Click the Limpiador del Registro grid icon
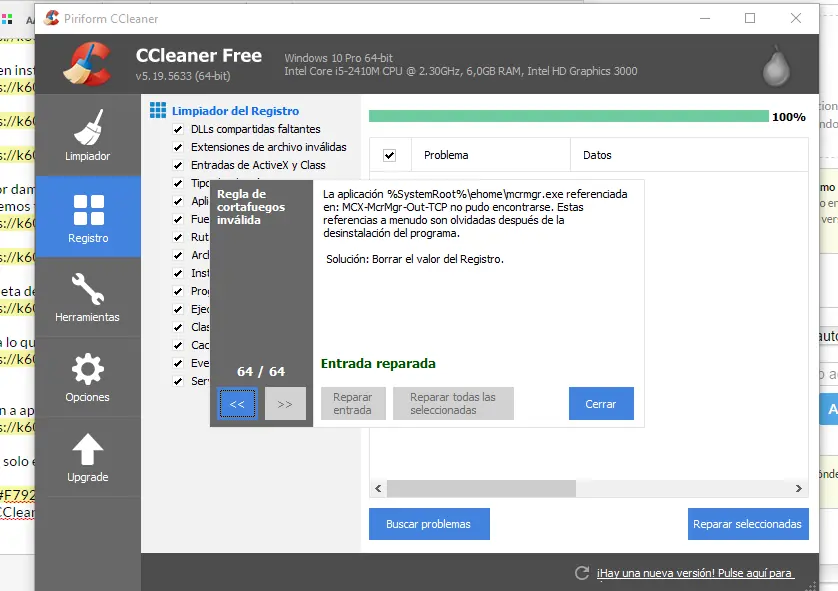 click(158, 110)
